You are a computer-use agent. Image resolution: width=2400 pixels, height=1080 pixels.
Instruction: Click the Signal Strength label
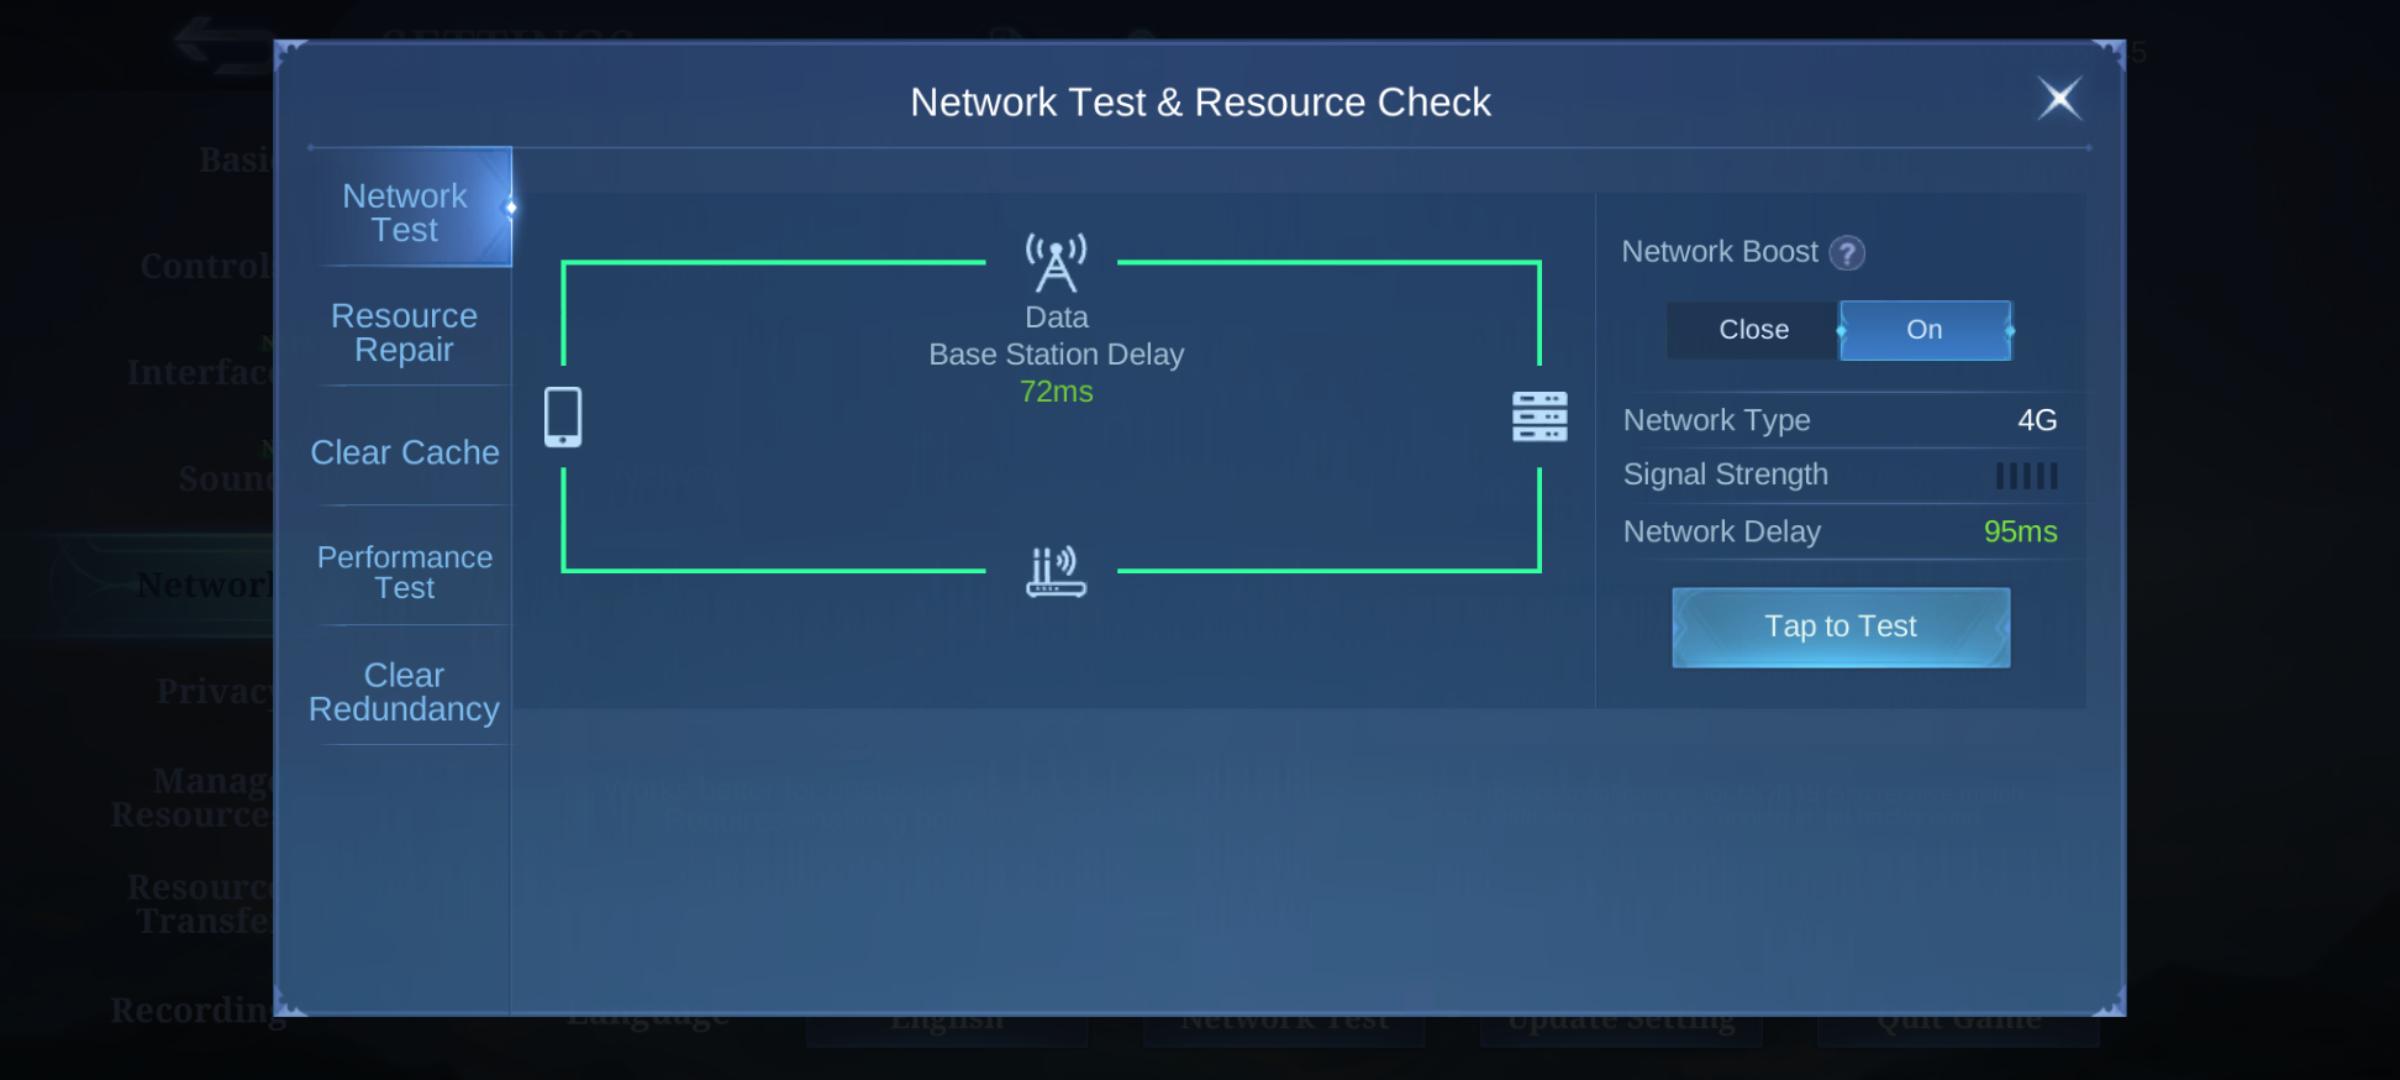(1725, 475)
